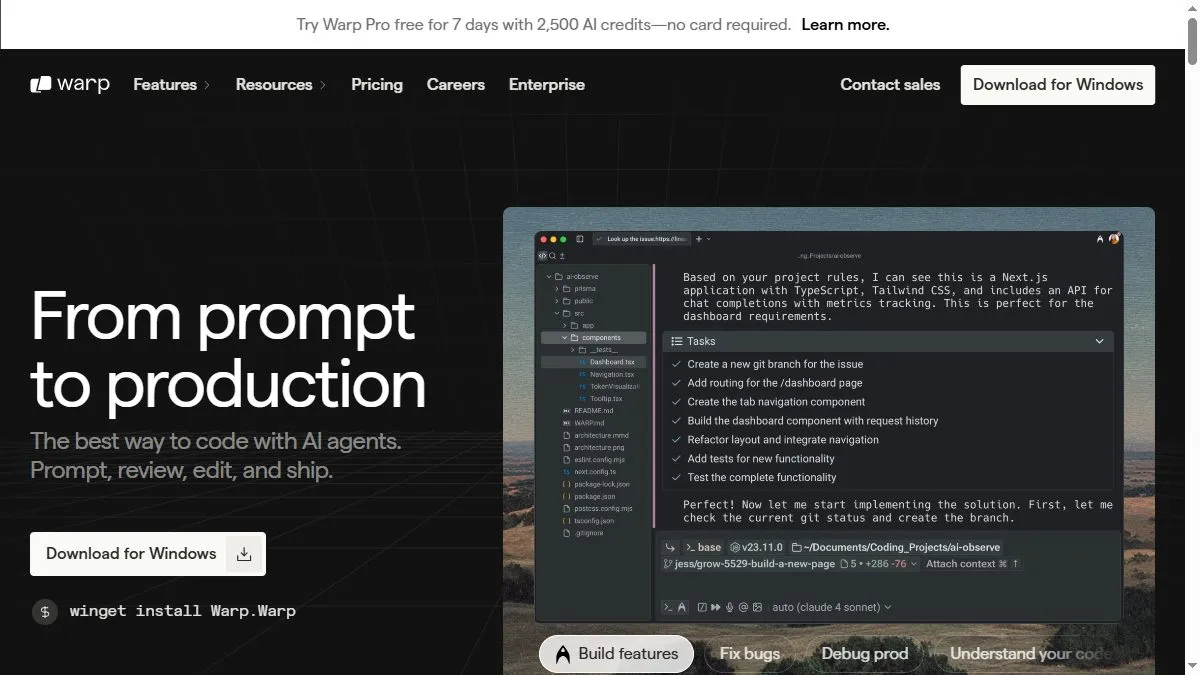Select the Debug prod tab
Screen dimensions: 1200x675
[864, 654]
